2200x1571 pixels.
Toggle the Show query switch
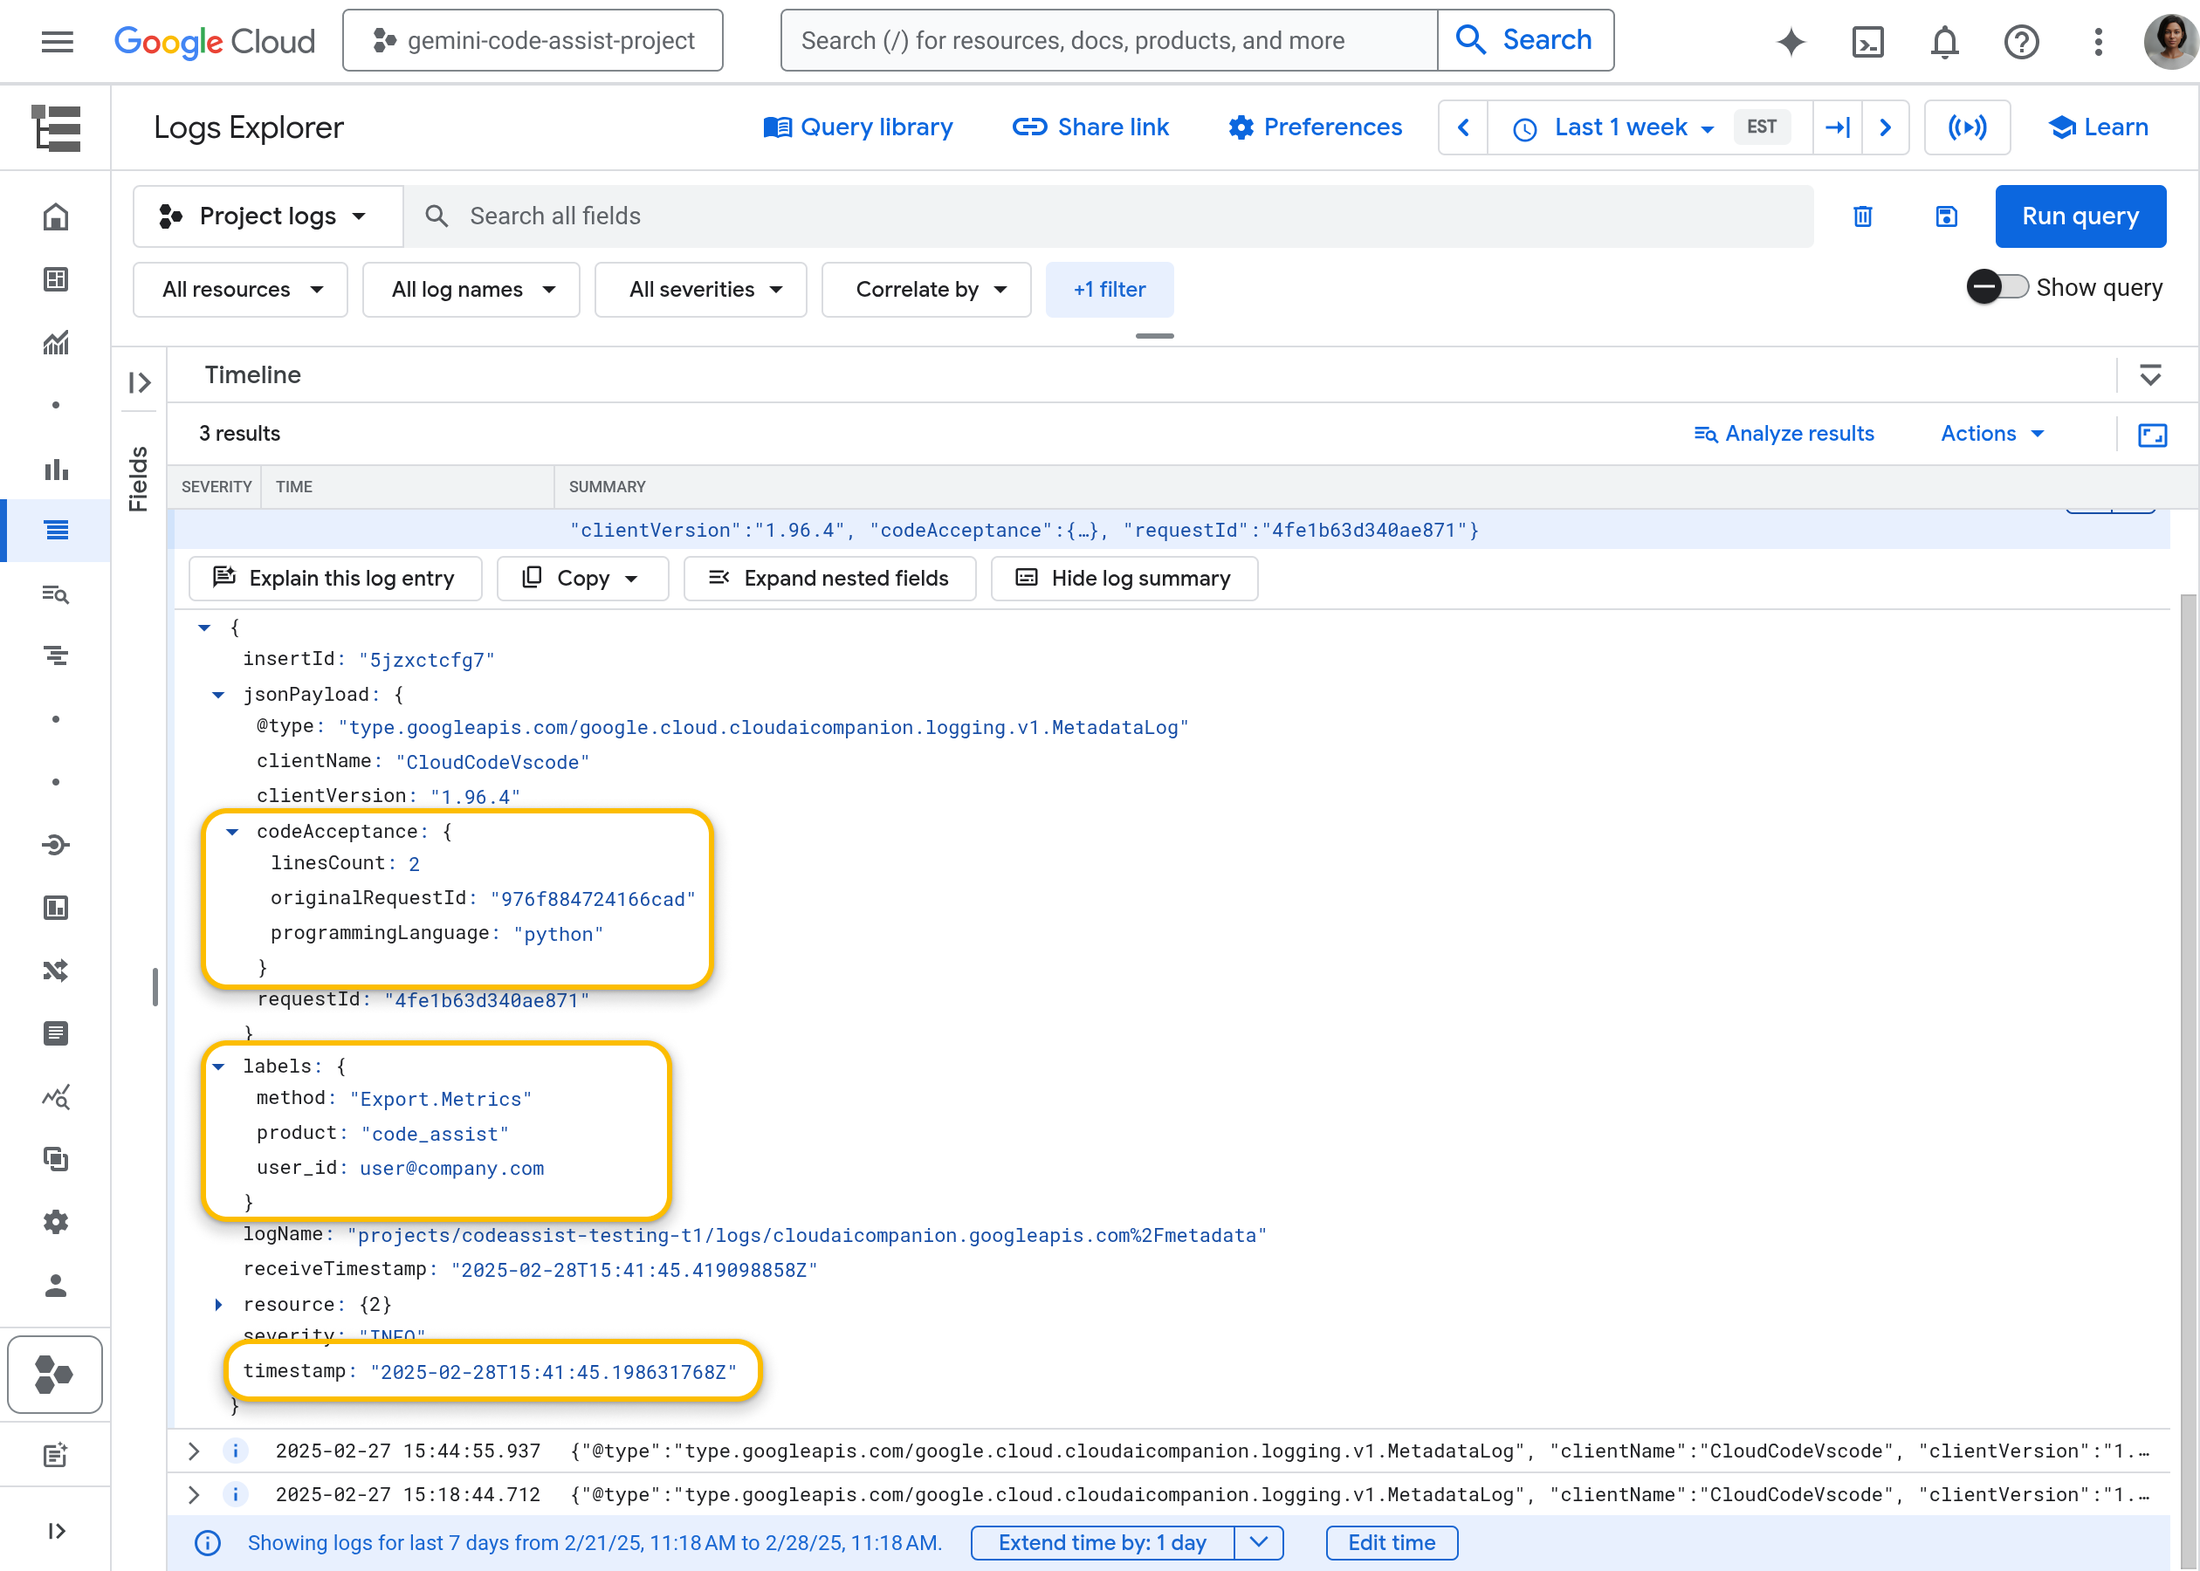(x=1997, y=288)
